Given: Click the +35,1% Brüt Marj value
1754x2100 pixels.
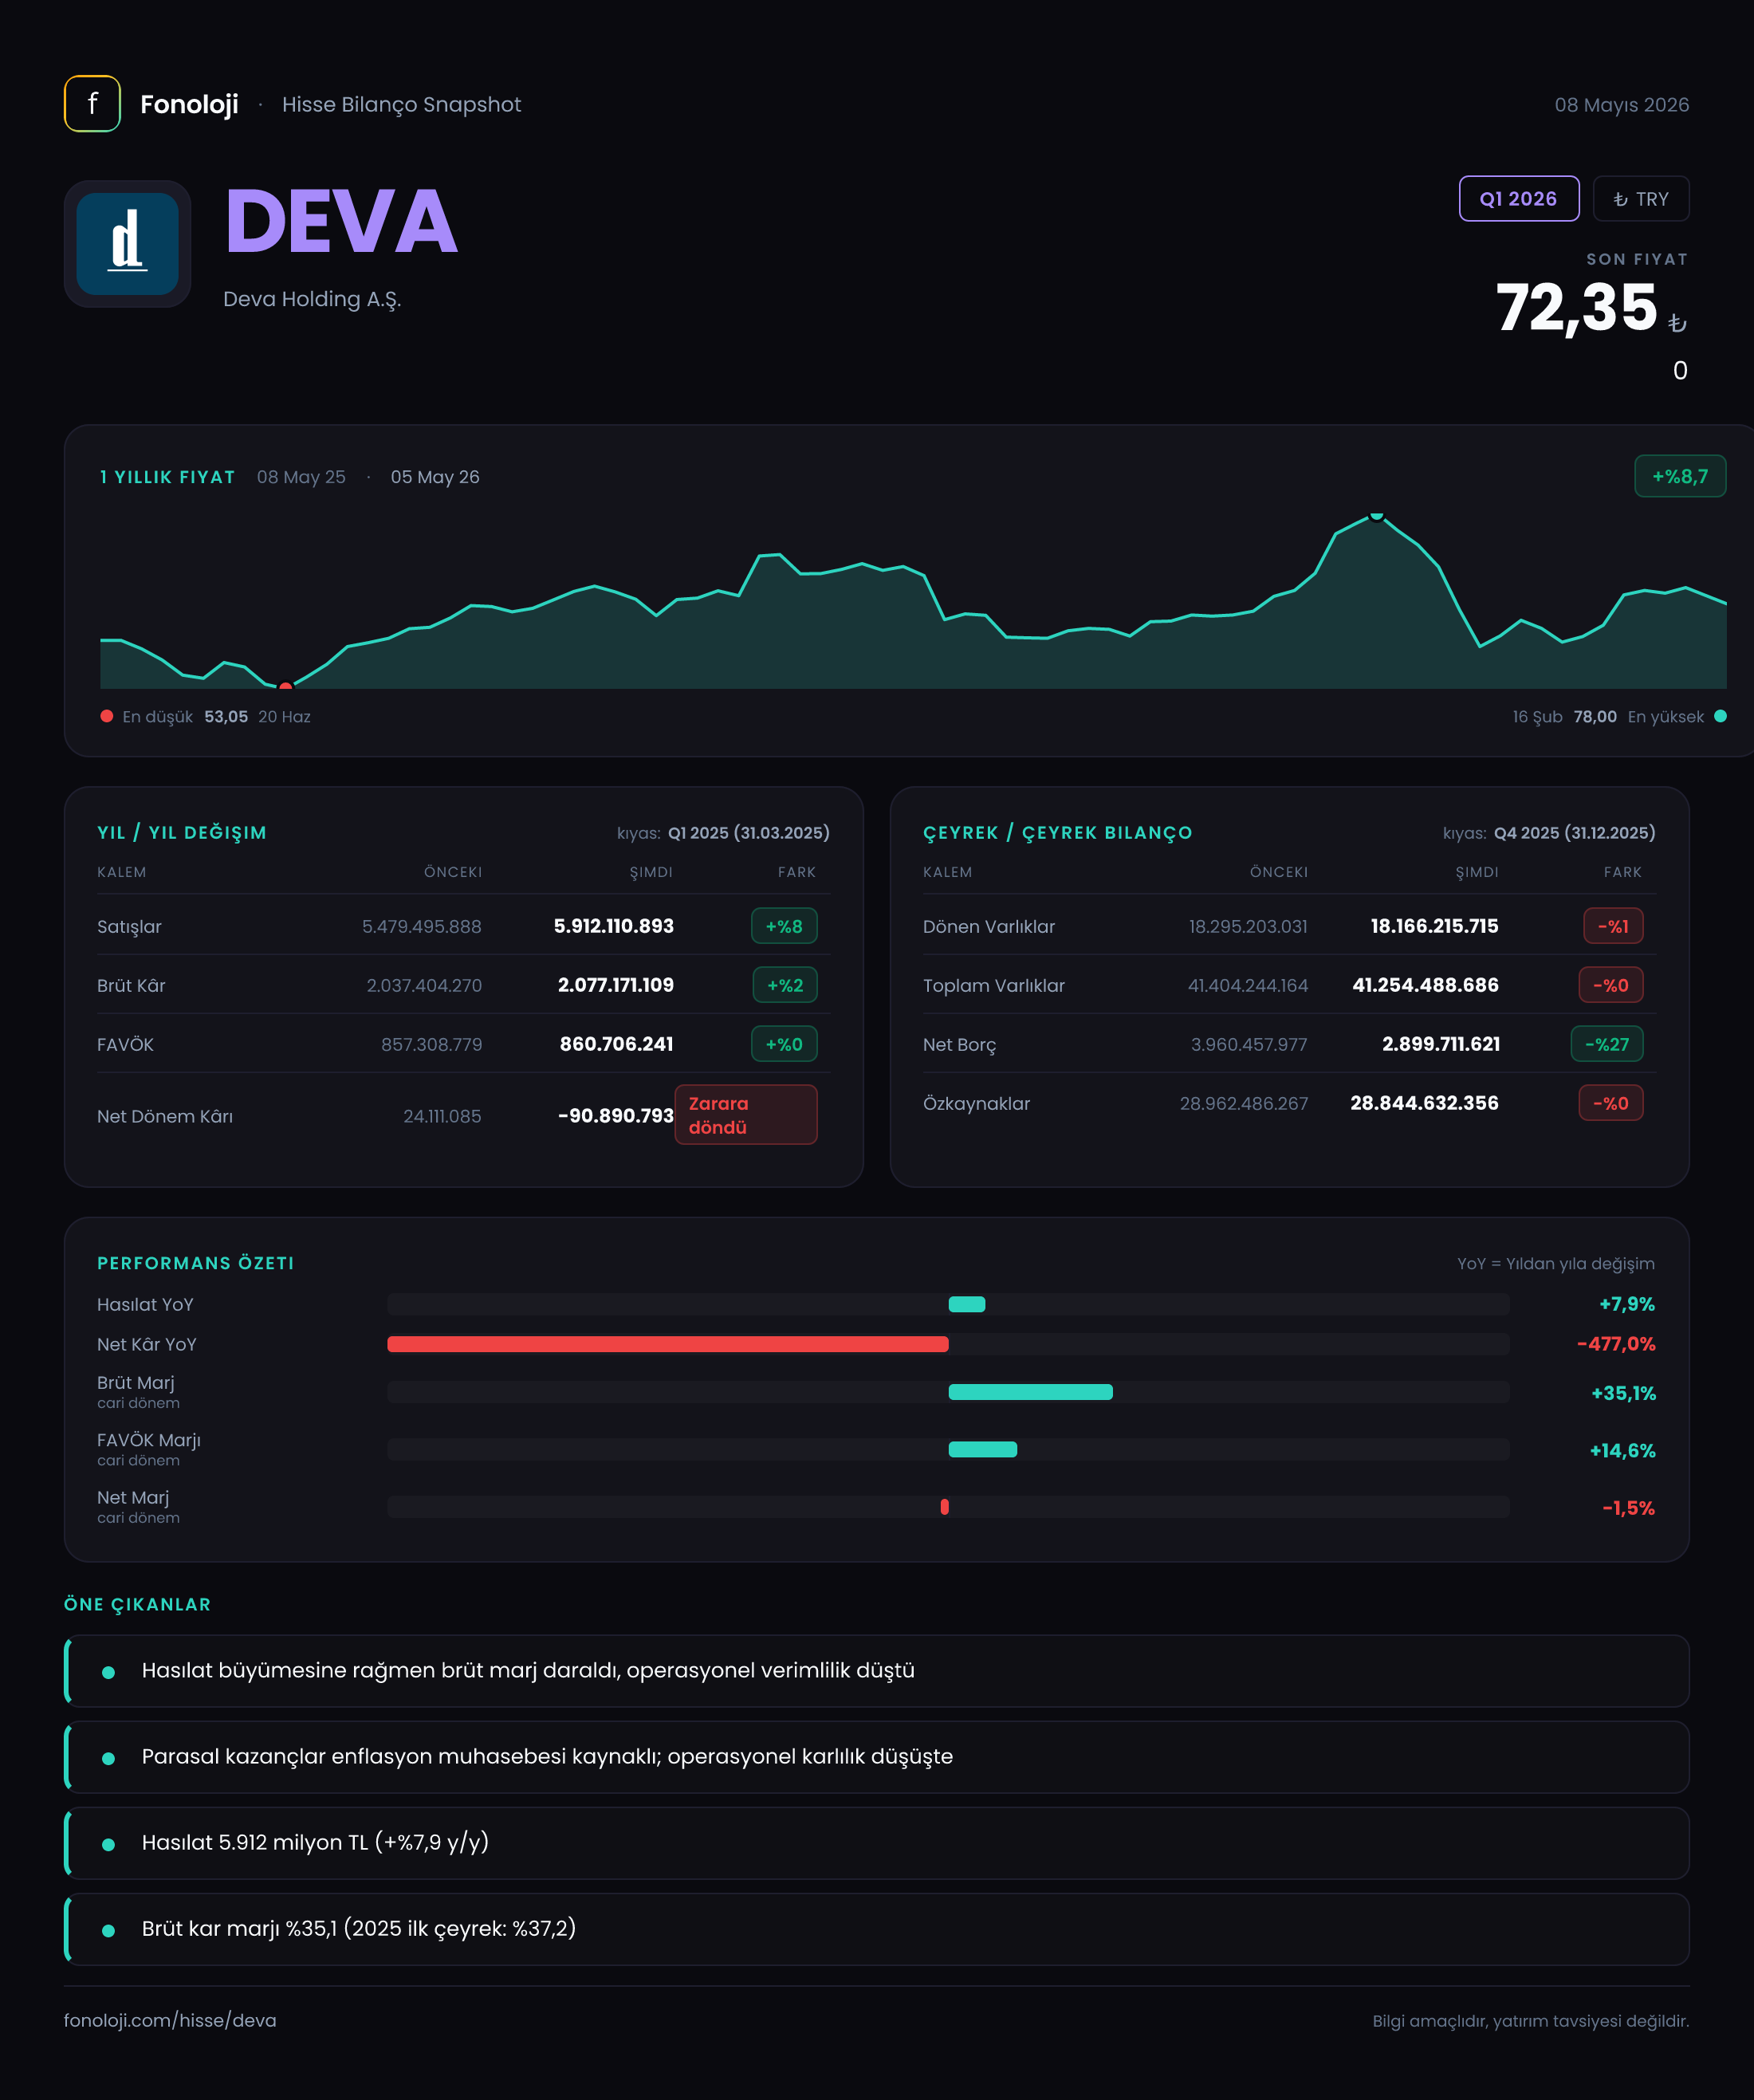Looking at the screenshot, I should [x=1623, y=1393].
